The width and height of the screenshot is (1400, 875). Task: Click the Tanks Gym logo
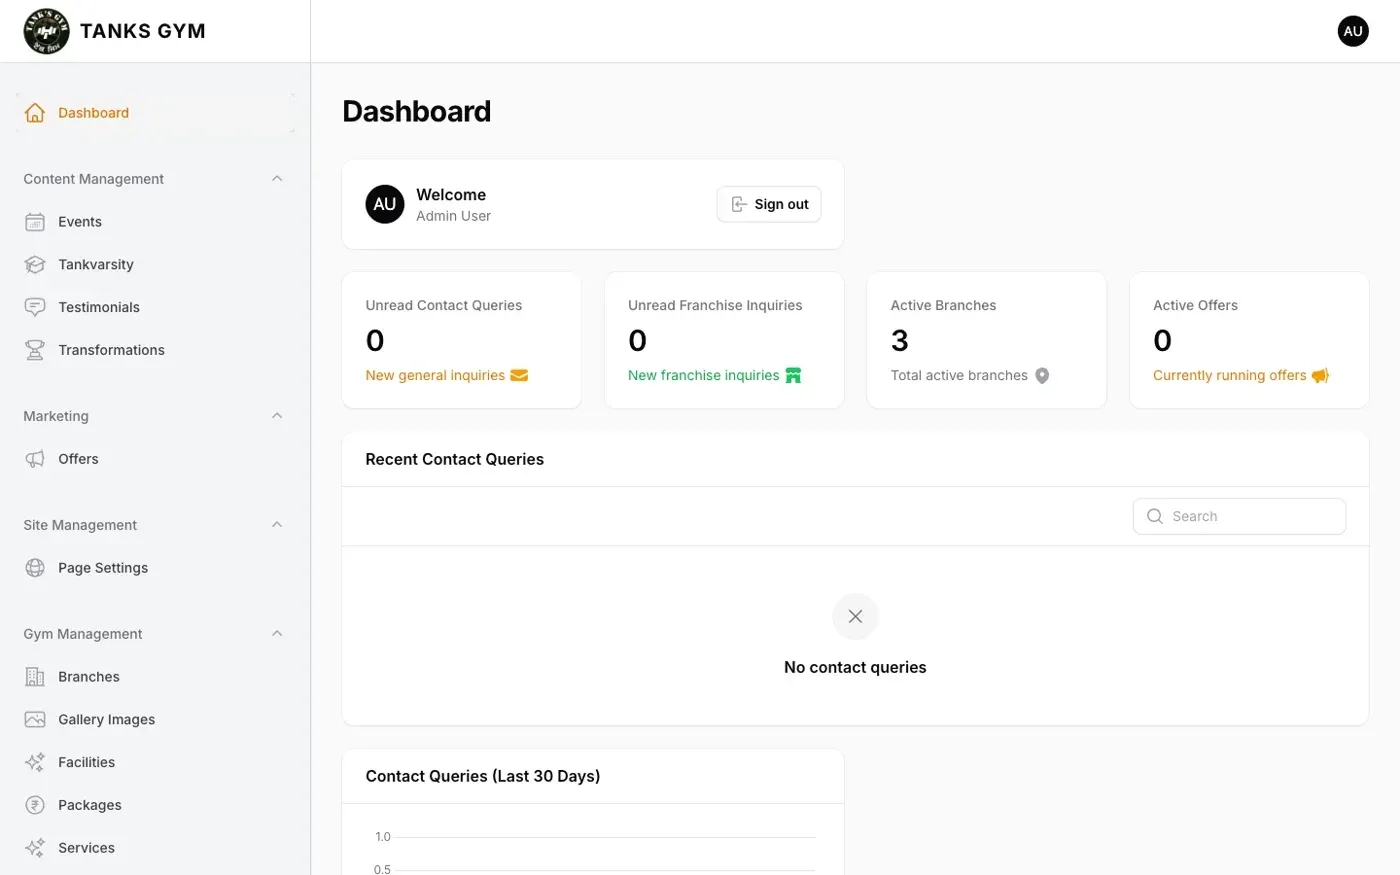click(x=46, y=31)
